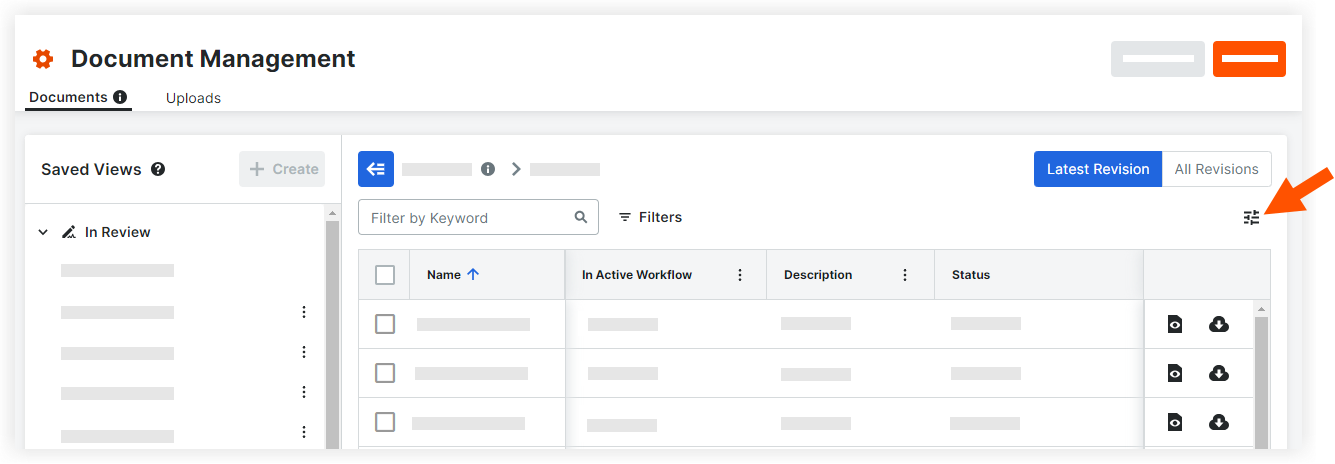Image resolution: width=1335 pixels, height=464 pixels.
Task: Collapse the In Review saved views group
Action: pos(43,232)
